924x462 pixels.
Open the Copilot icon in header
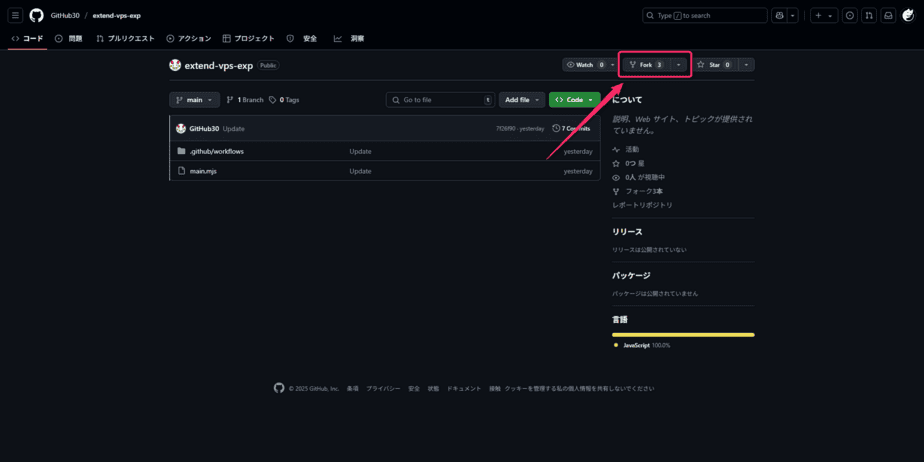click(780, 16)
